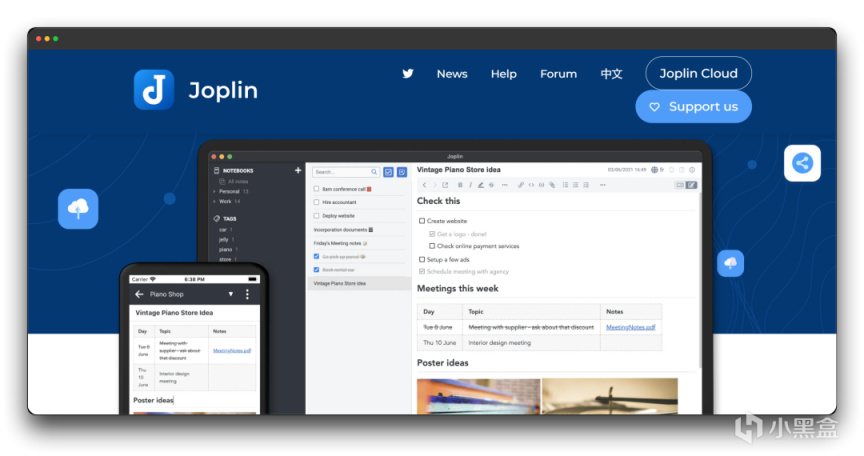Select the piano tag

[x=225, y=249]
